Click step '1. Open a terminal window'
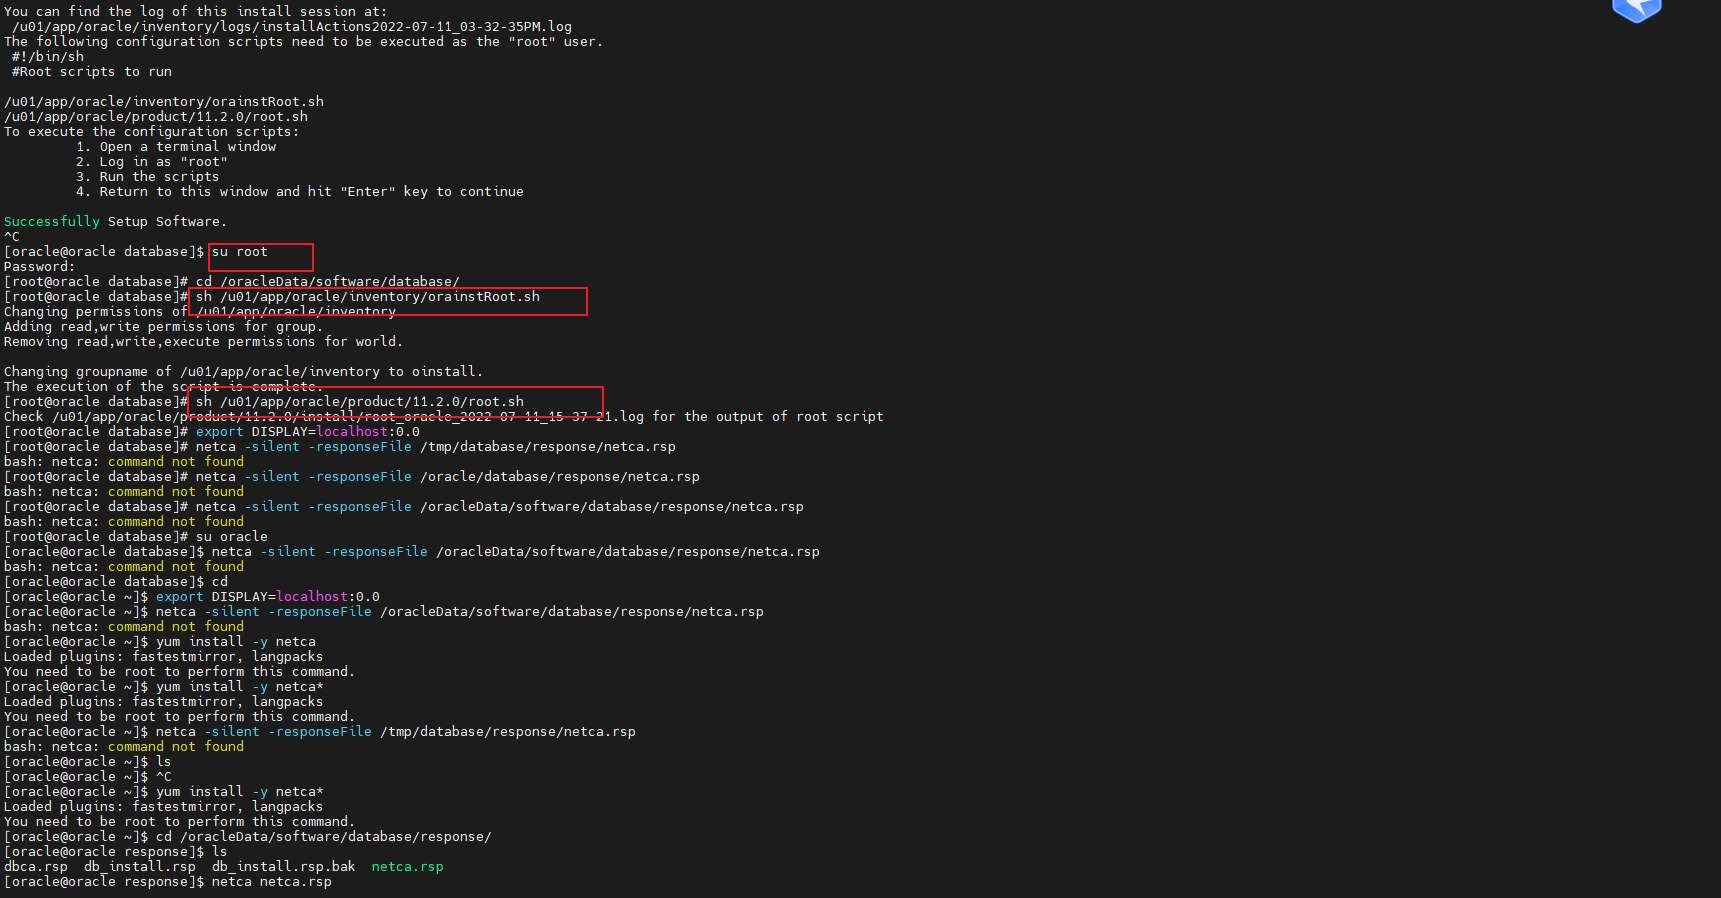This screenshot has height=898, width=1721. [176, 147]
